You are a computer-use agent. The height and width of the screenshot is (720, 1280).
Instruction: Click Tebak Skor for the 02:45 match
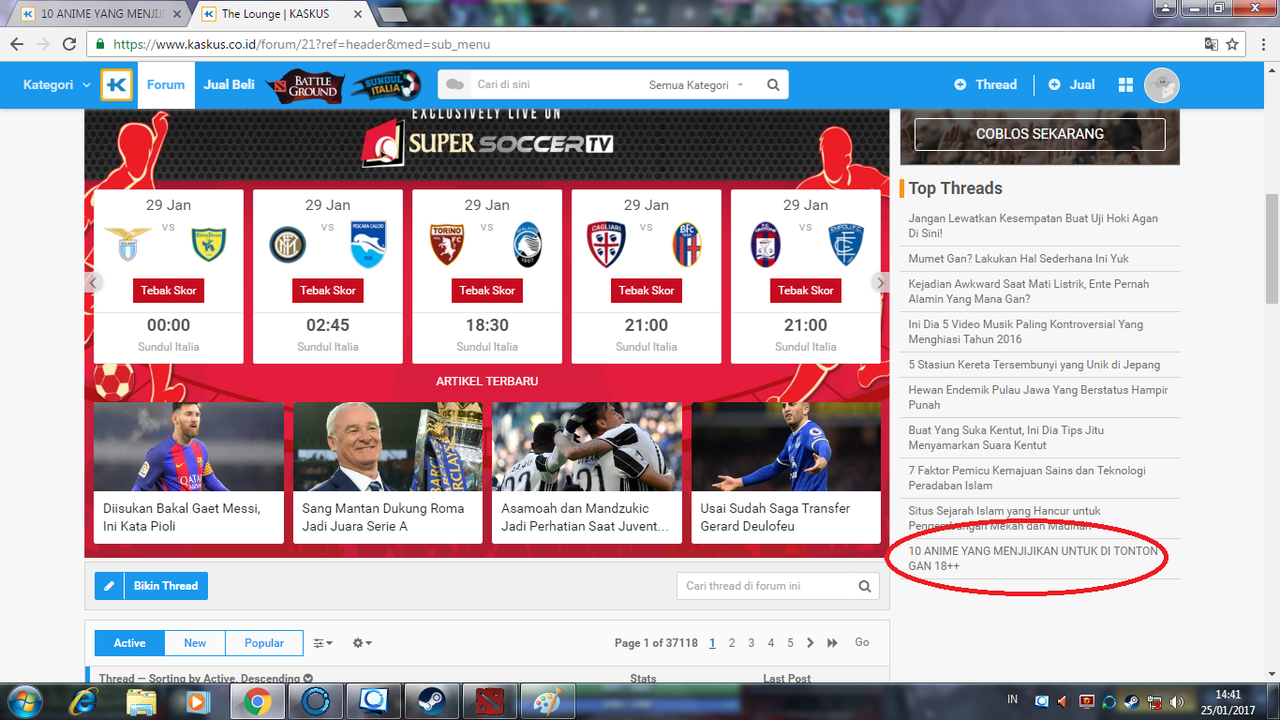(328, 290)
